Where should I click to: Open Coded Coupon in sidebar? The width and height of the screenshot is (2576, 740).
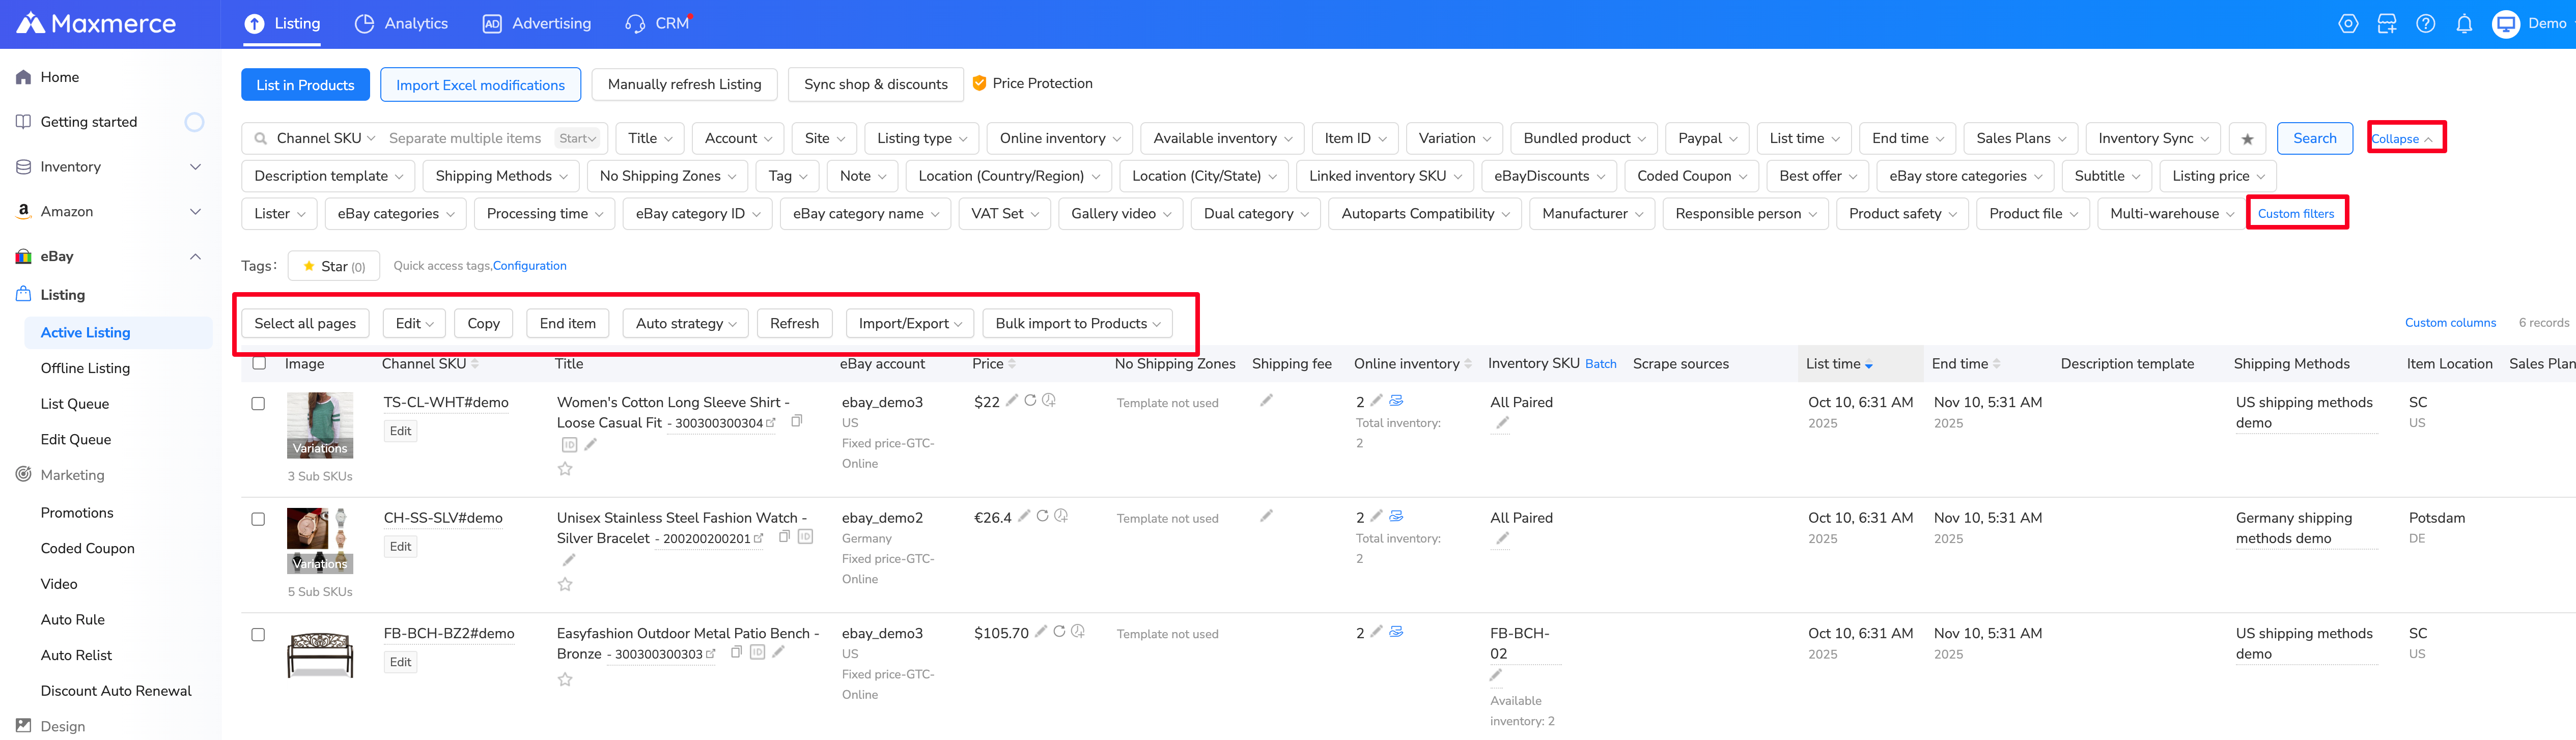pos(88,548)
